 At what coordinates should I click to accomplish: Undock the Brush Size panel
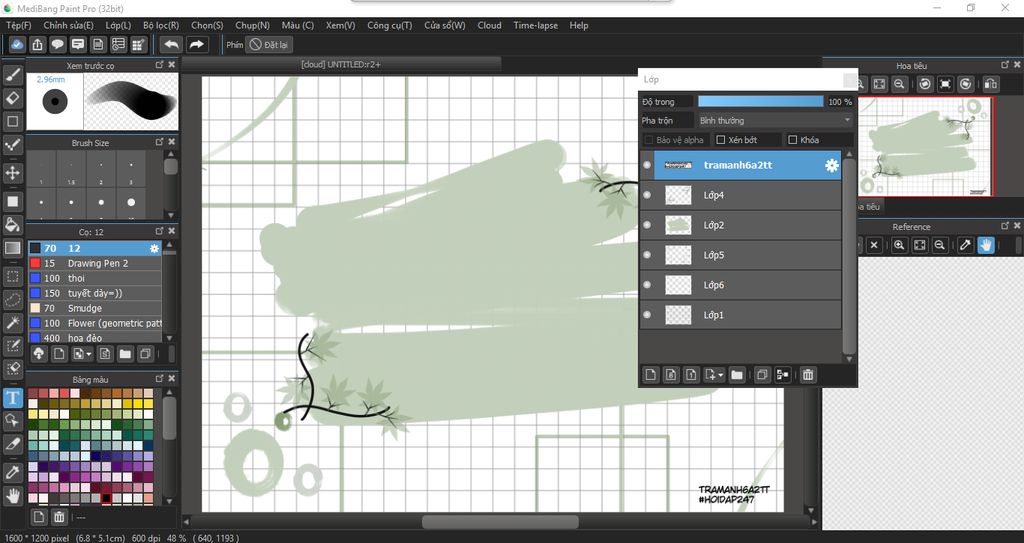pos(159,142)
